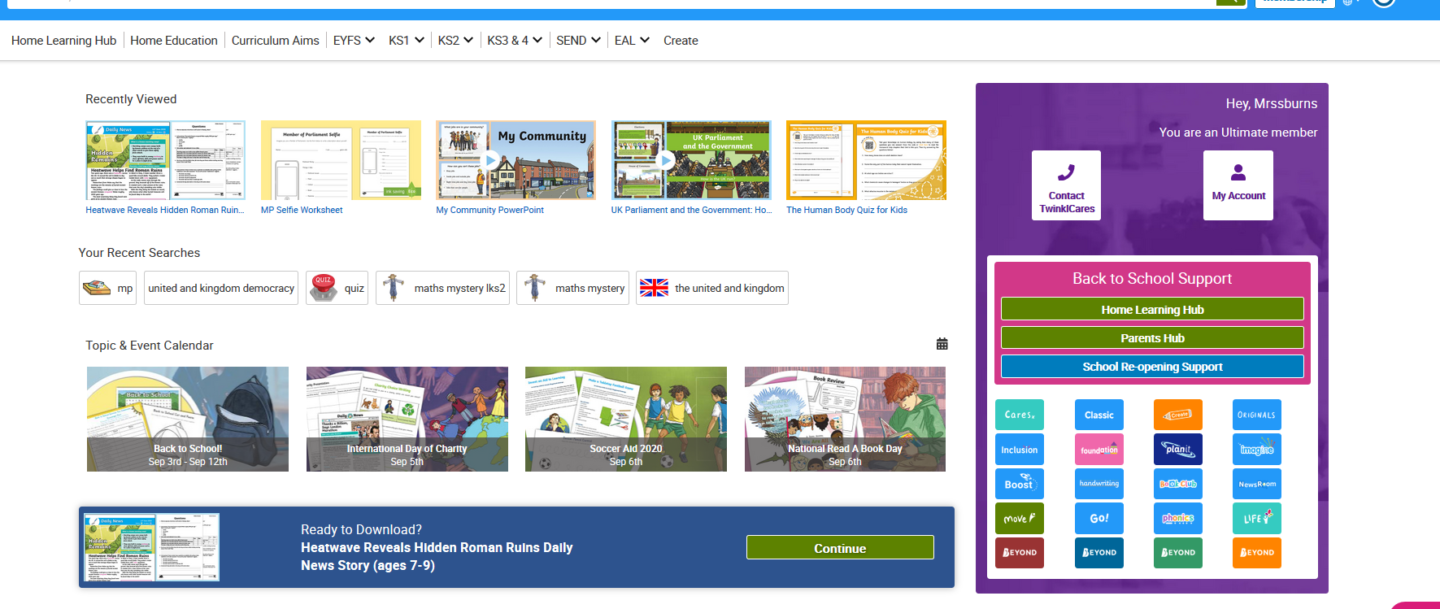
Task: Open the Twinkl Cares tile
Action: tap(1019, 415)
